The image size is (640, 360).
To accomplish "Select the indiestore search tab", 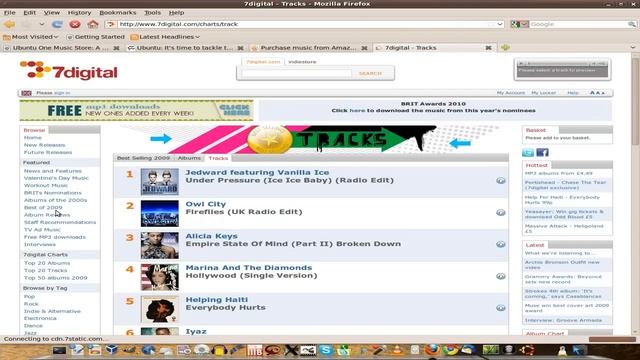I will (x=302, y=62).
